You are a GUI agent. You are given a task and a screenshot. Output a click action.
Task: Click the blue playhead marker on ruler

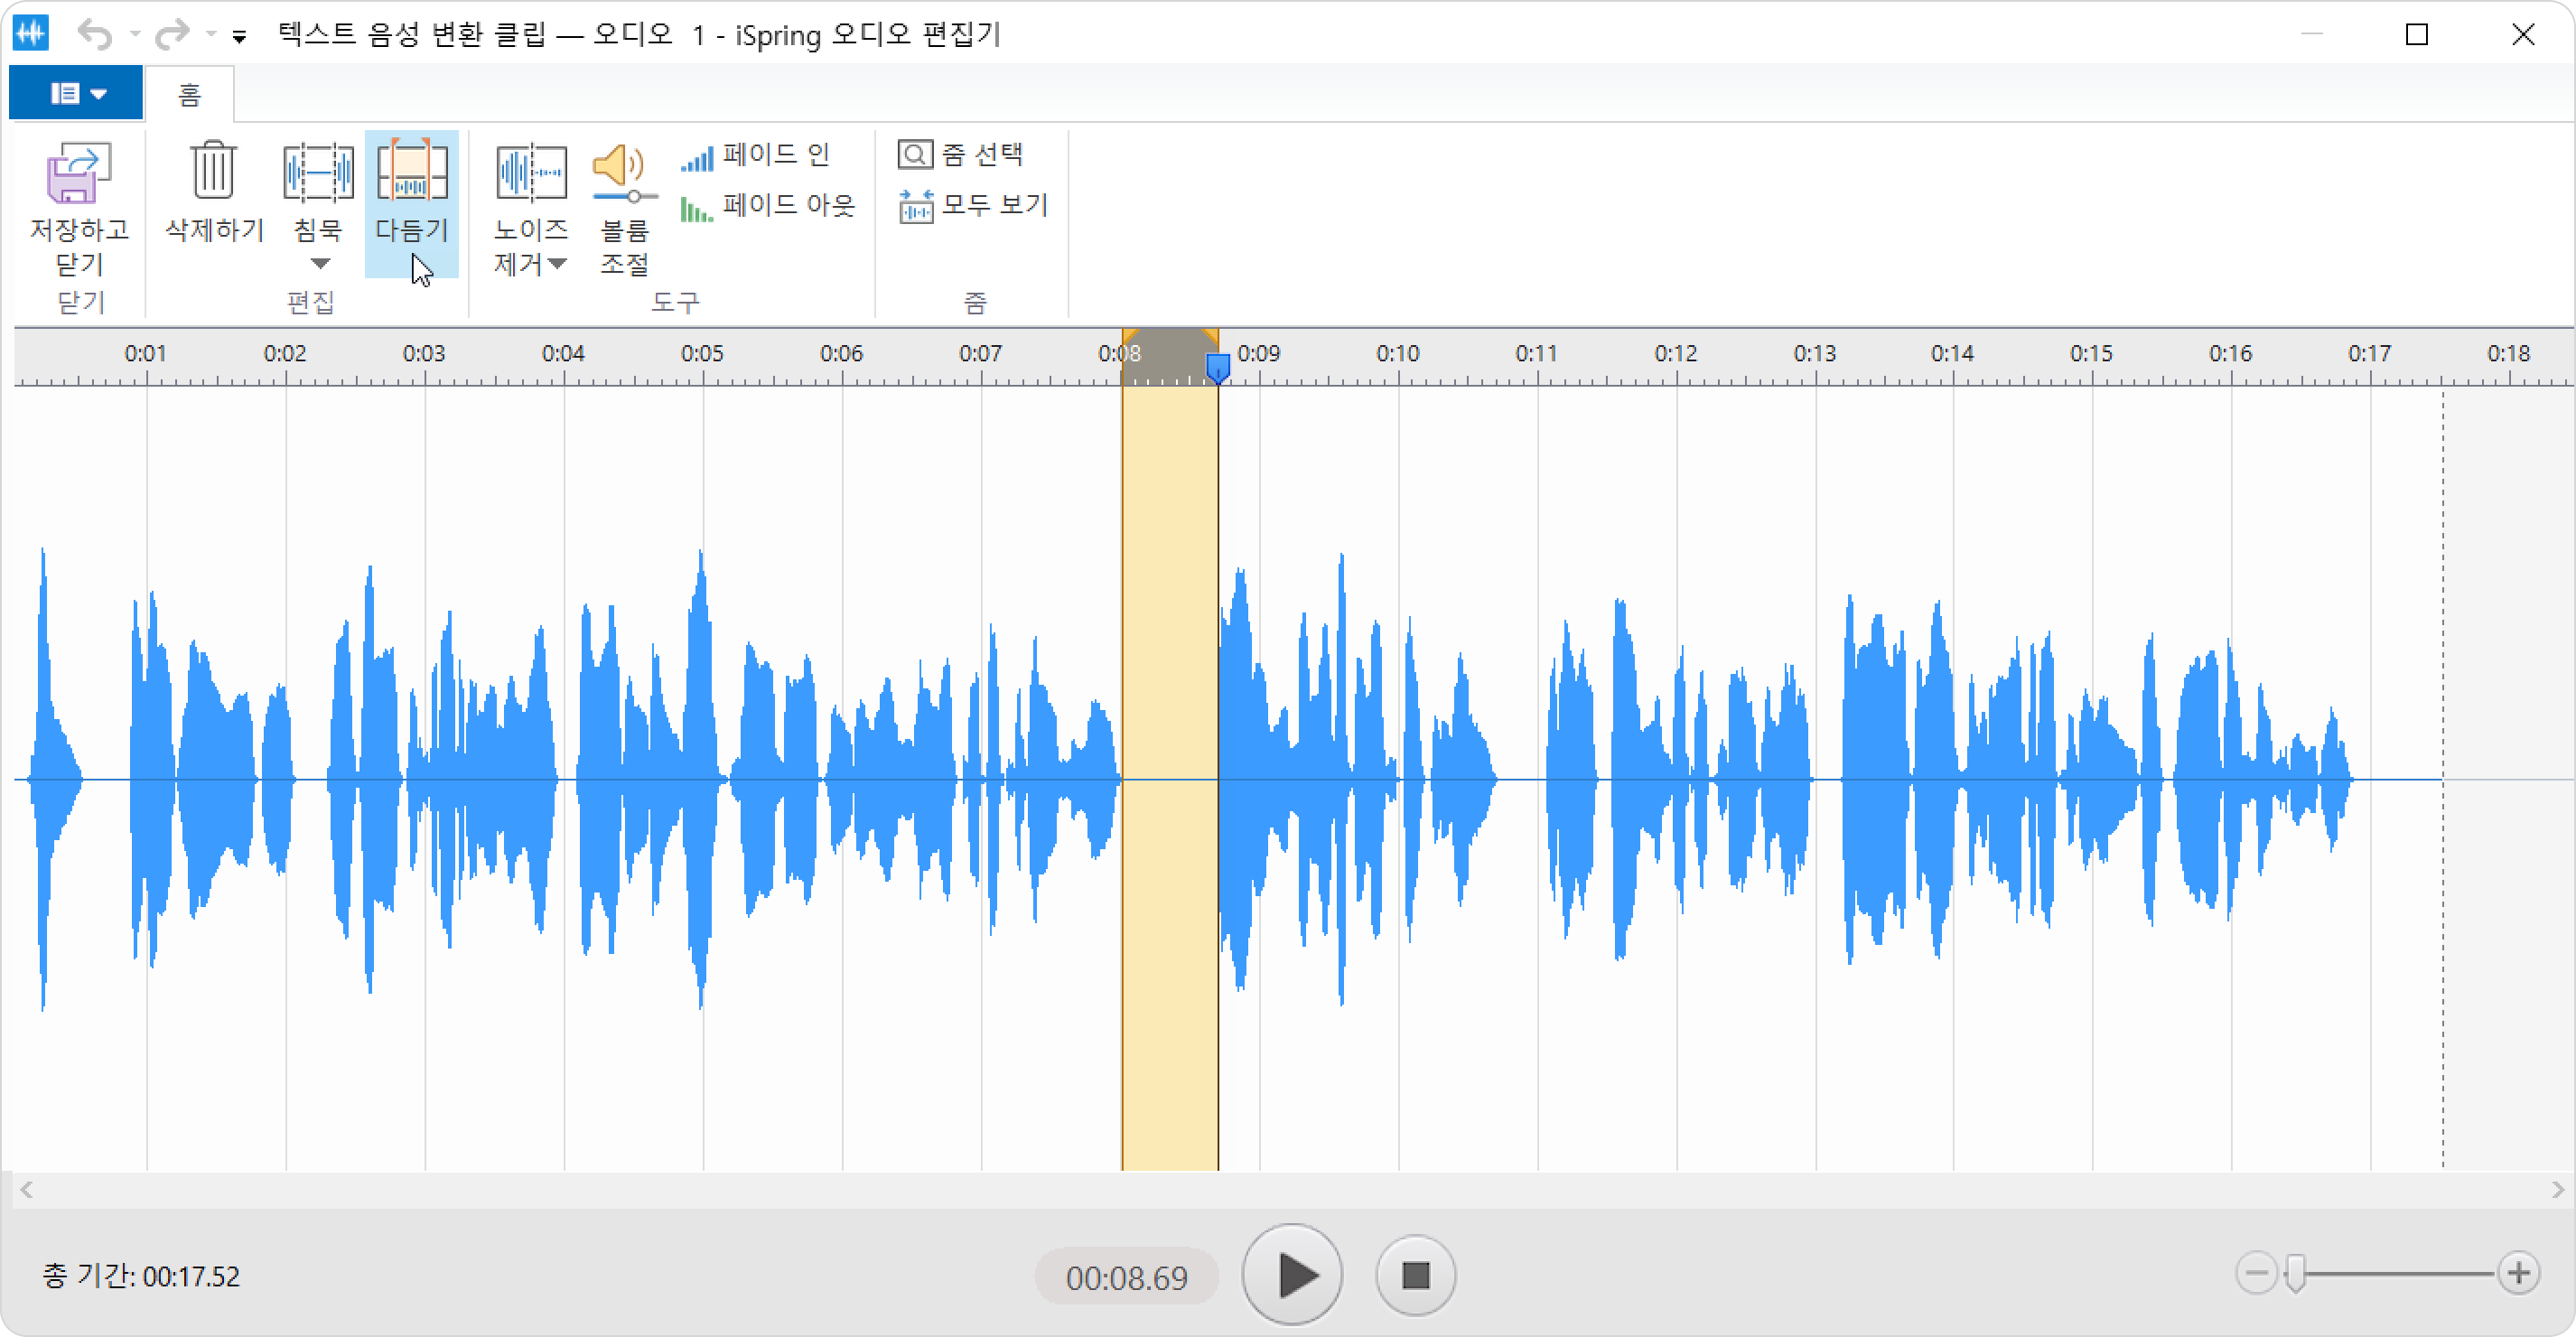coord(1218,367)
